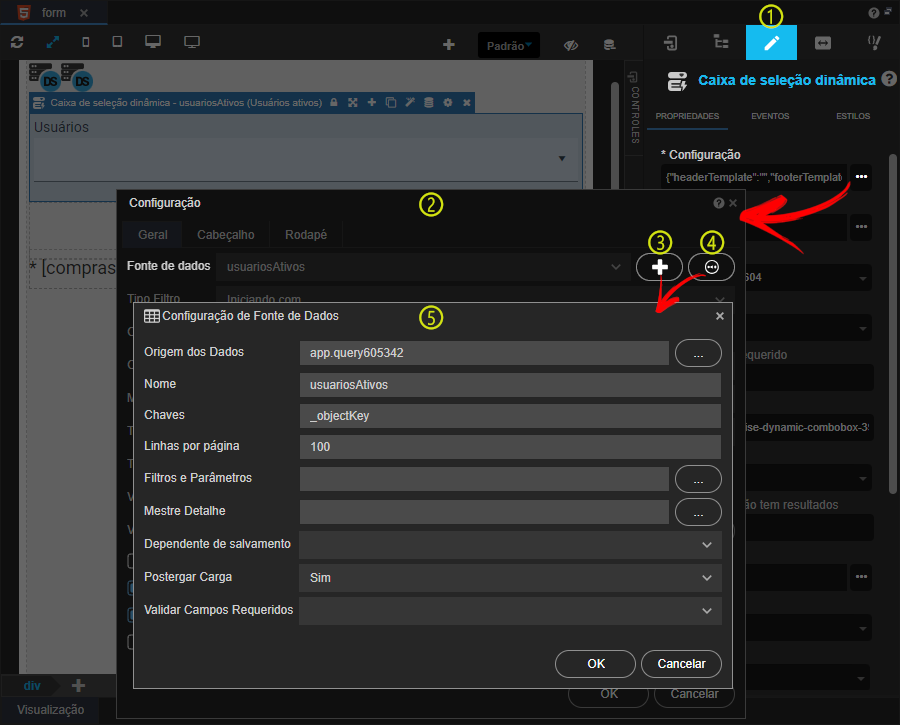Select the tablet viewport icon
Image resolution: width=900 pixels, height=725 pixels.
click(117, 41)
